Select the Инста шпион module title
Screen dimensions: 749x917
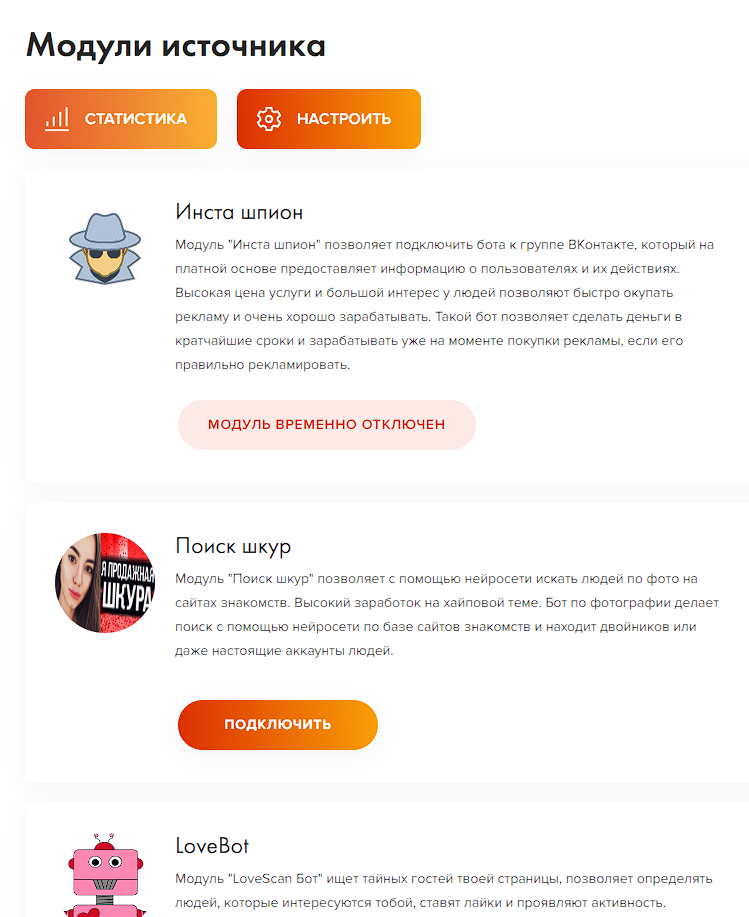(239, 212)
